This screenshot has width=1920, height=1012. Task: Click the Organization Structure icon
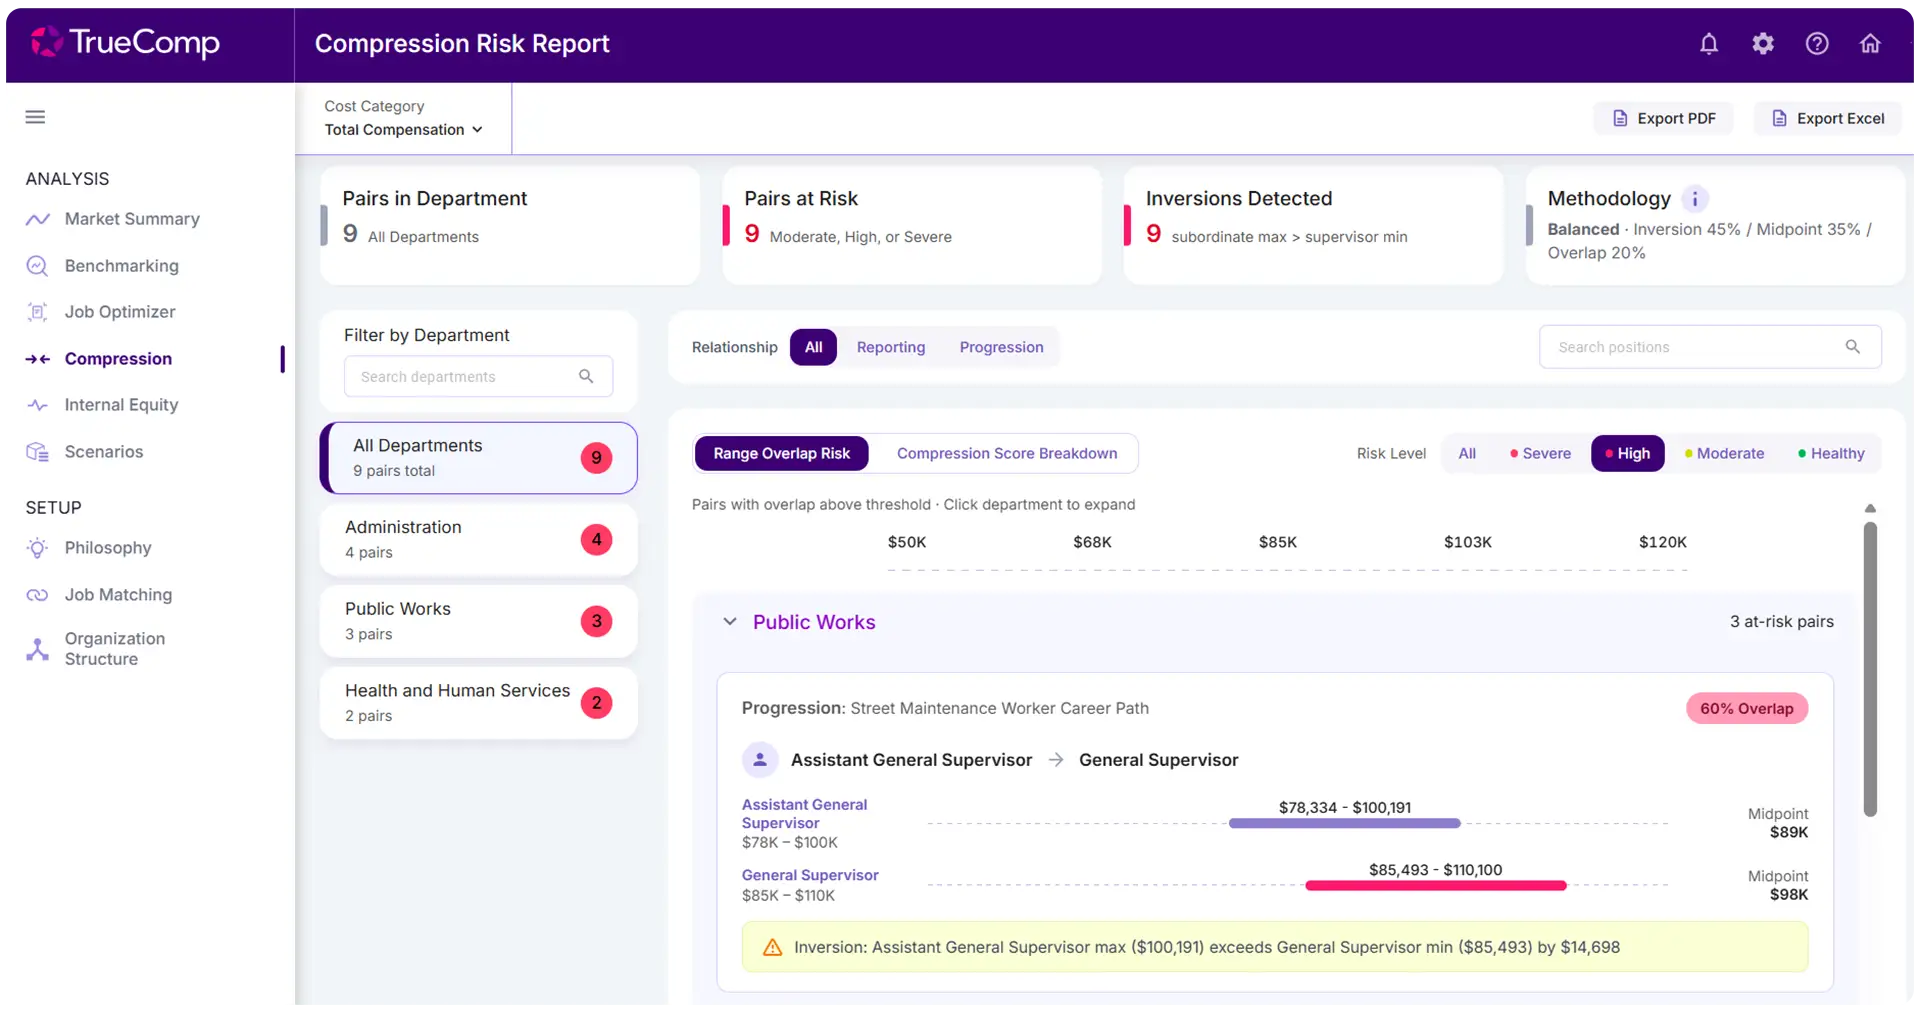pos(37,649)
